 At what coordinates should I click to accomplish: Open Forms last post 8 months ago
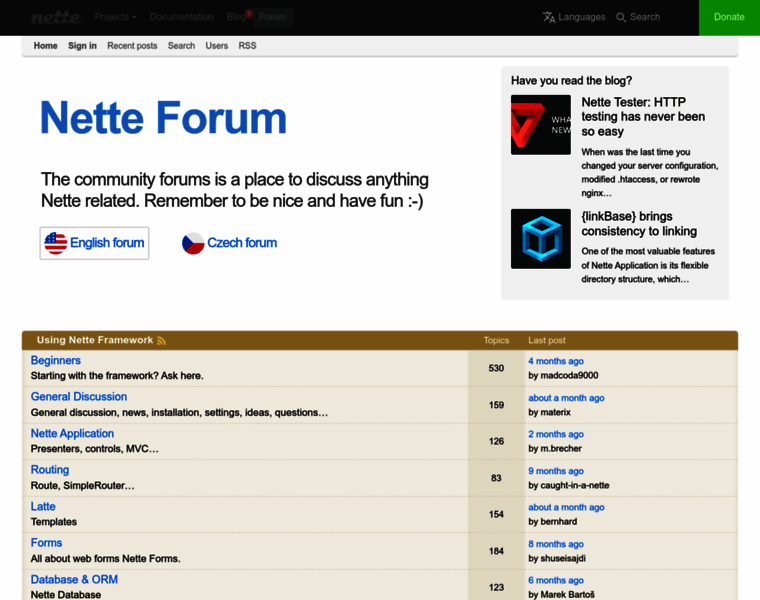point(556,544)
